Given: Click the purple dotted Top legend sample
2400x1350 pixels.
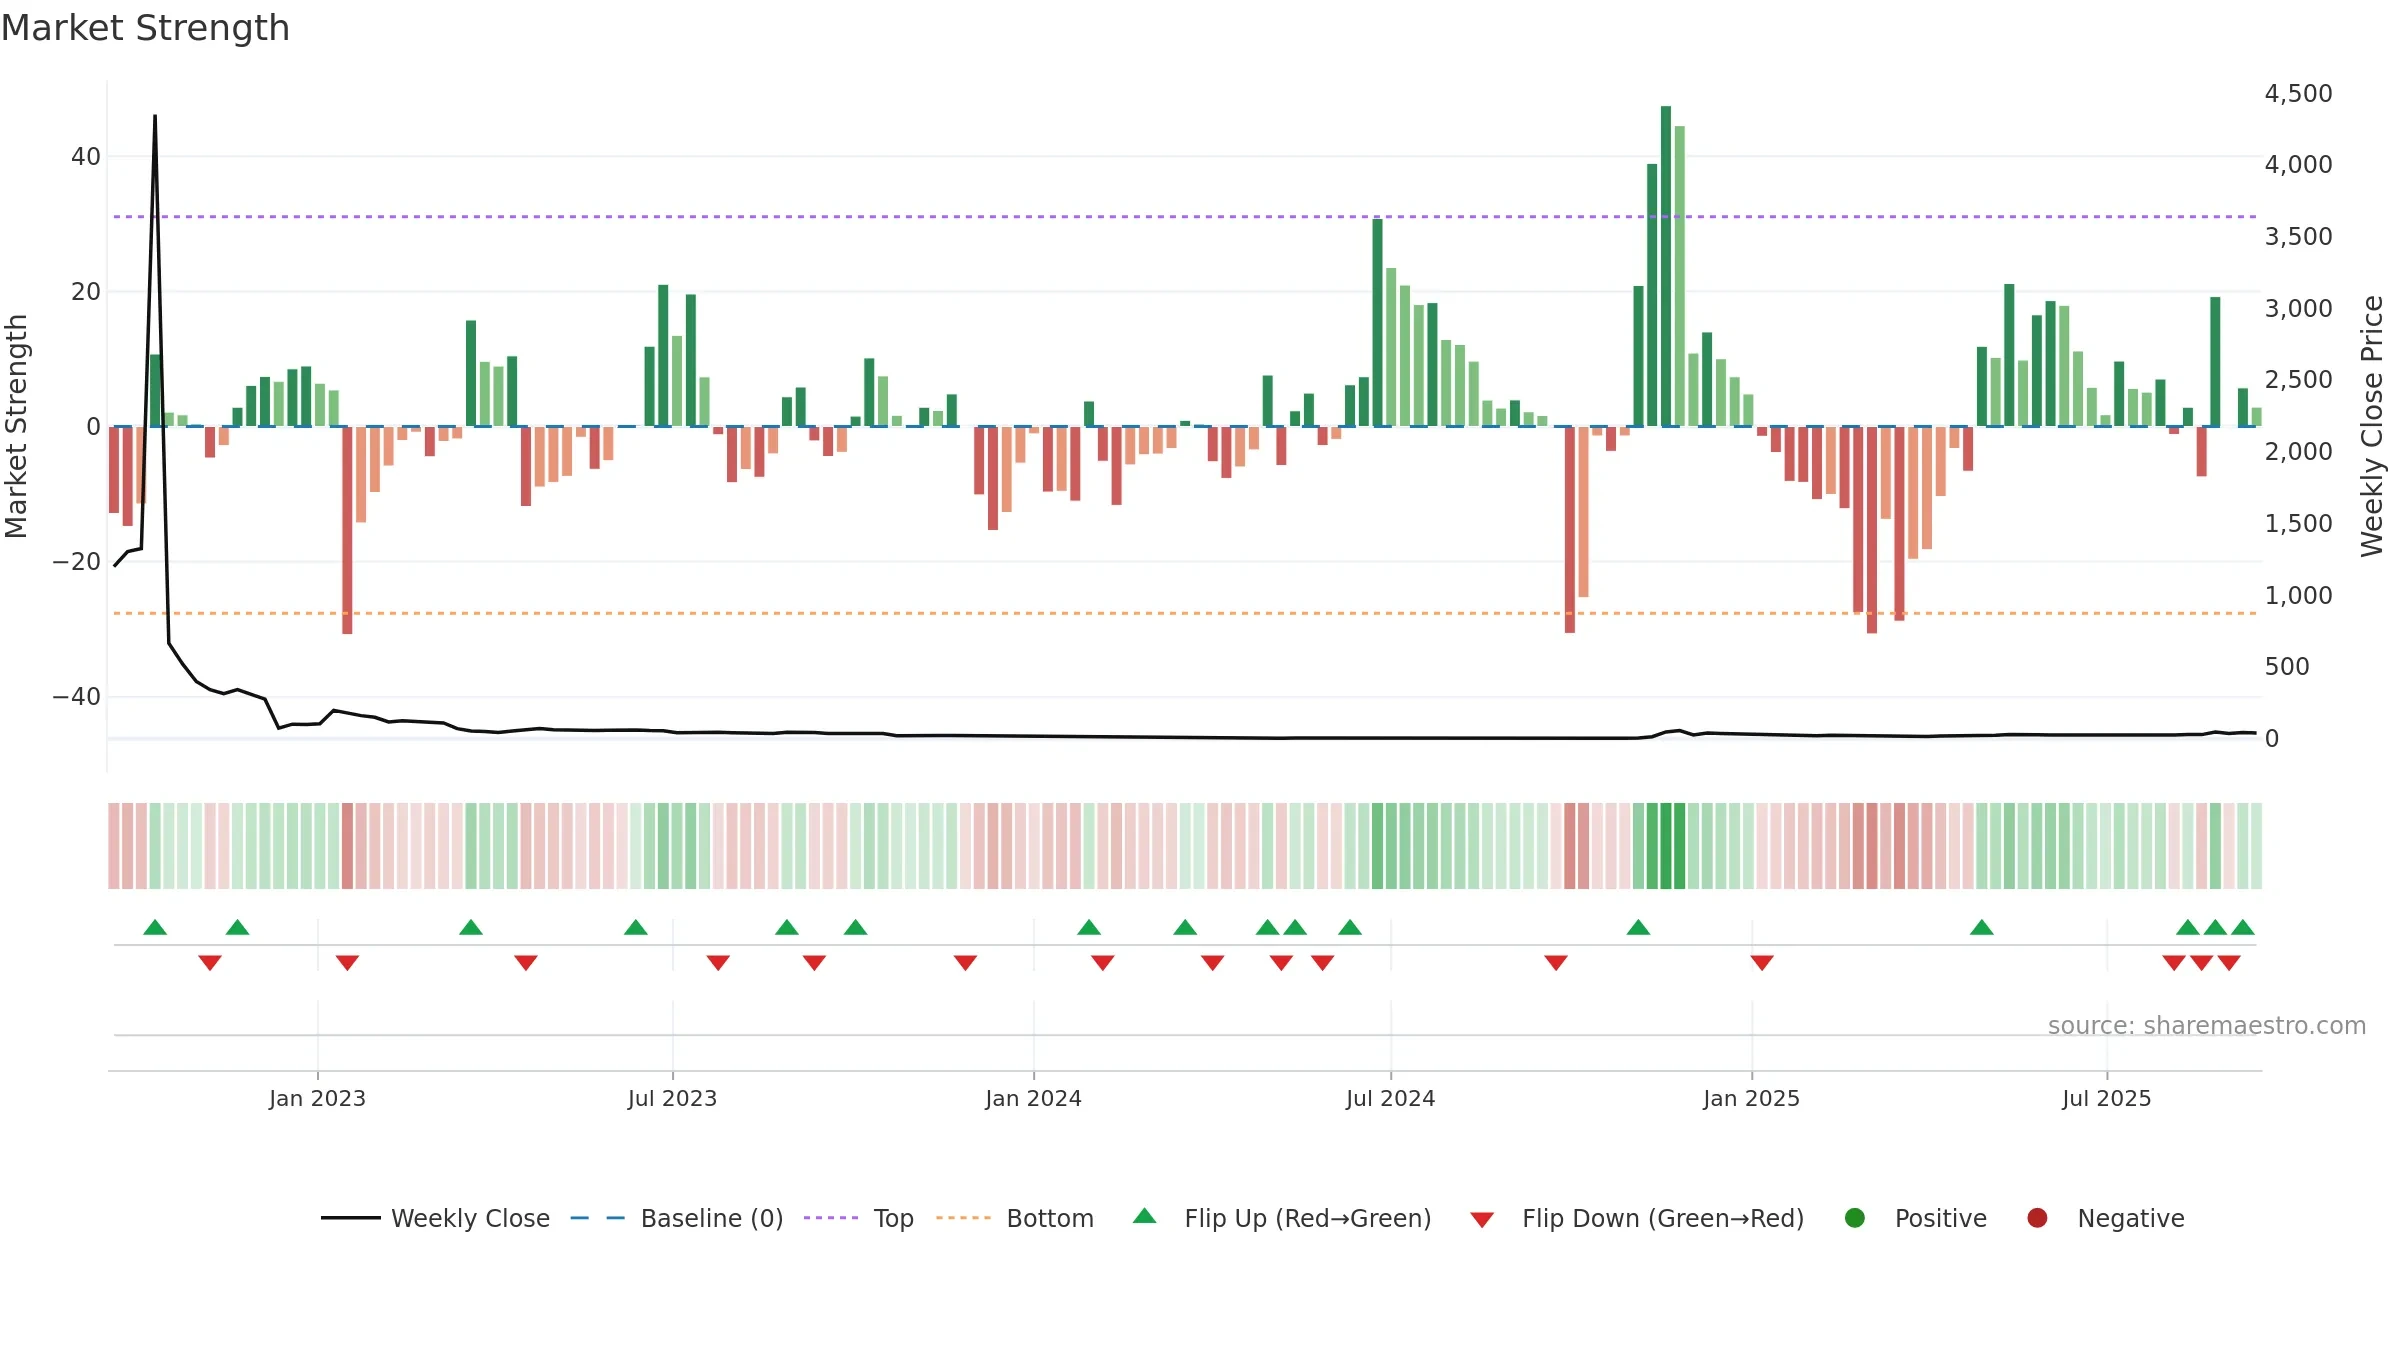Looking at the screenshot, I should 831,1218.
